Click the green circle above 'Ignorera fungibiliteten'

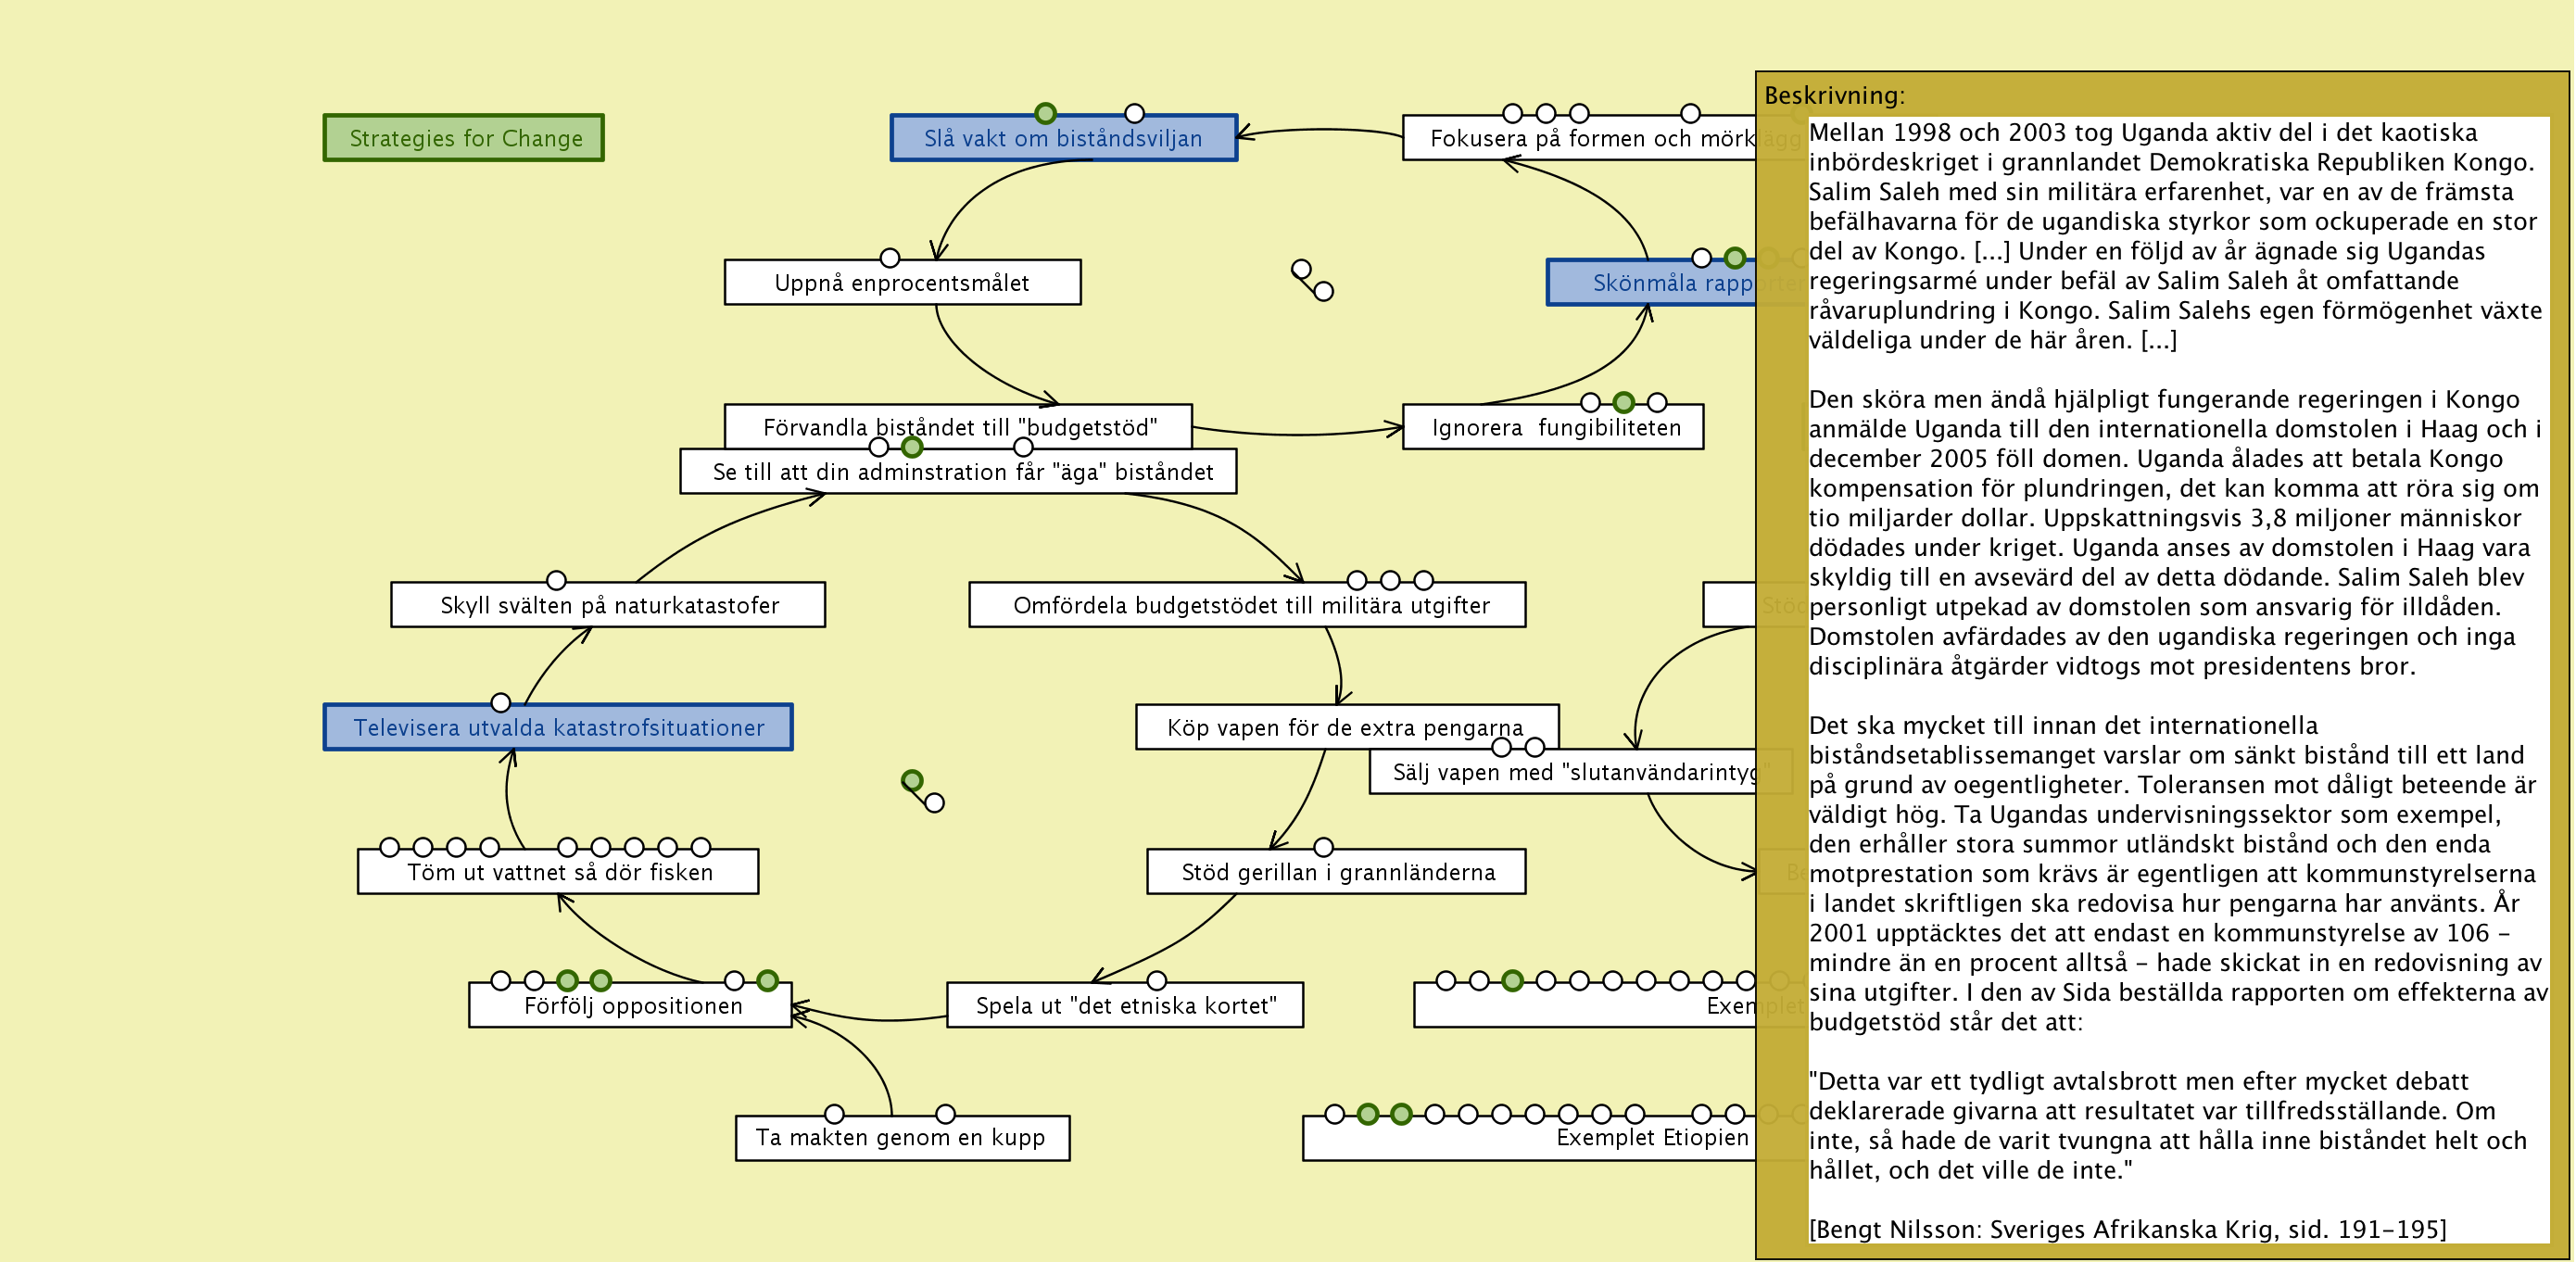click(1623, 402)
